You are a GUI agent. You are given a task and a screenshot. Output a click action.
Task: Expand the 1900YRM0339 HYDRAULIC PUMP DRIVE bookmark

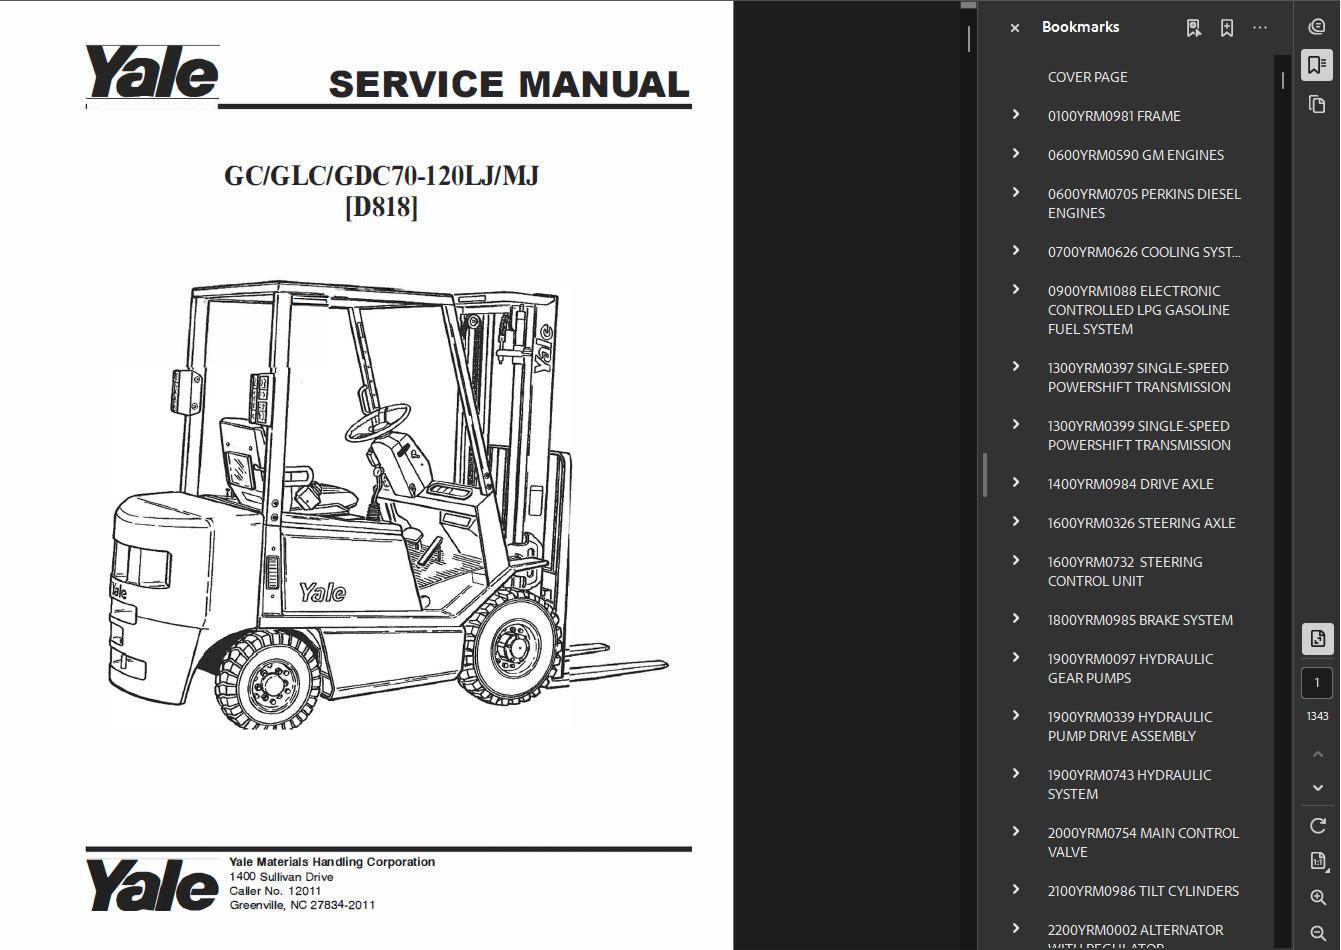pyautogui.click(x=1016, y=716)
